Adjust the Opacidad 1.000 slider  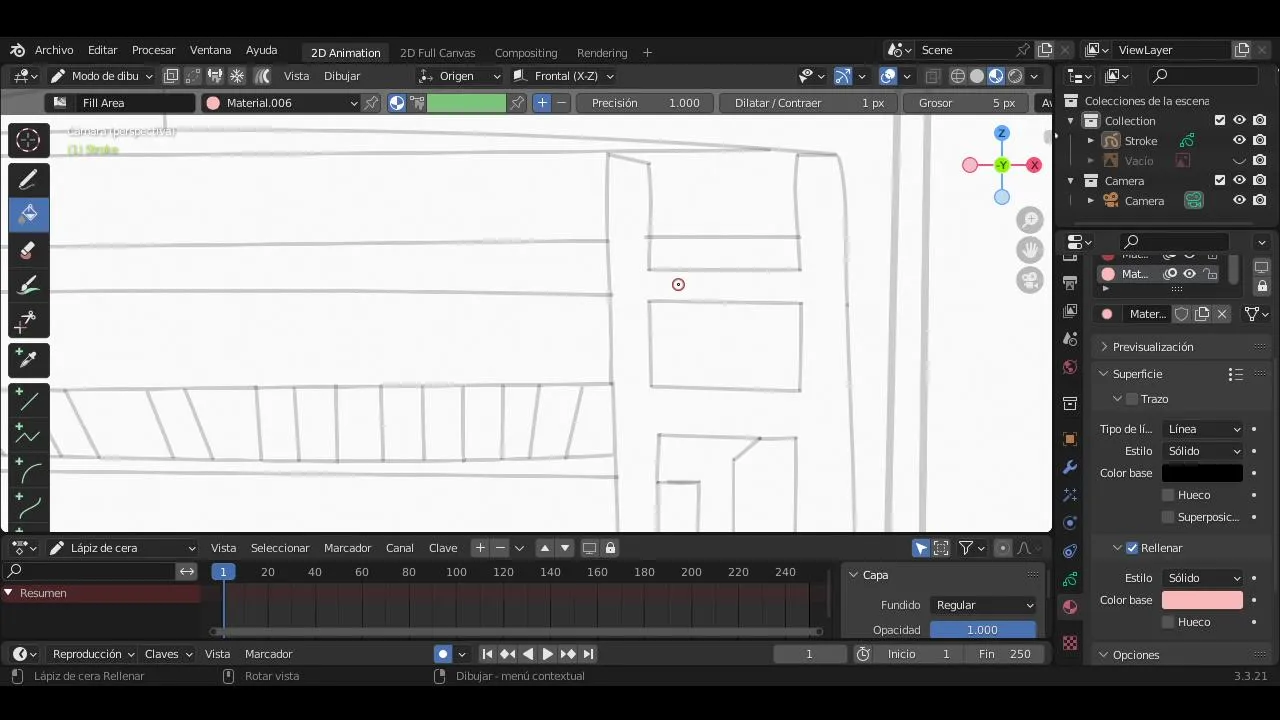[x=983, y=630]
